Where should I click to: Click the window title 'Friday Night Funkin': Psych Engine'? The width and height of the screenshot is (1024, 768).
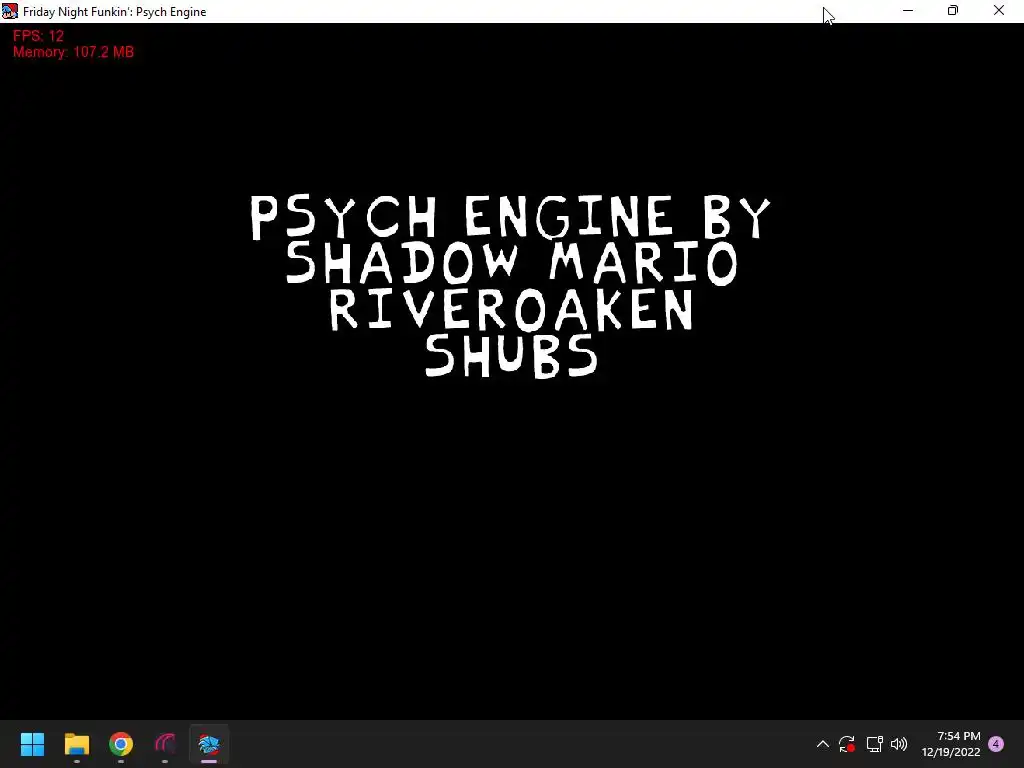(x=114, y=12)
